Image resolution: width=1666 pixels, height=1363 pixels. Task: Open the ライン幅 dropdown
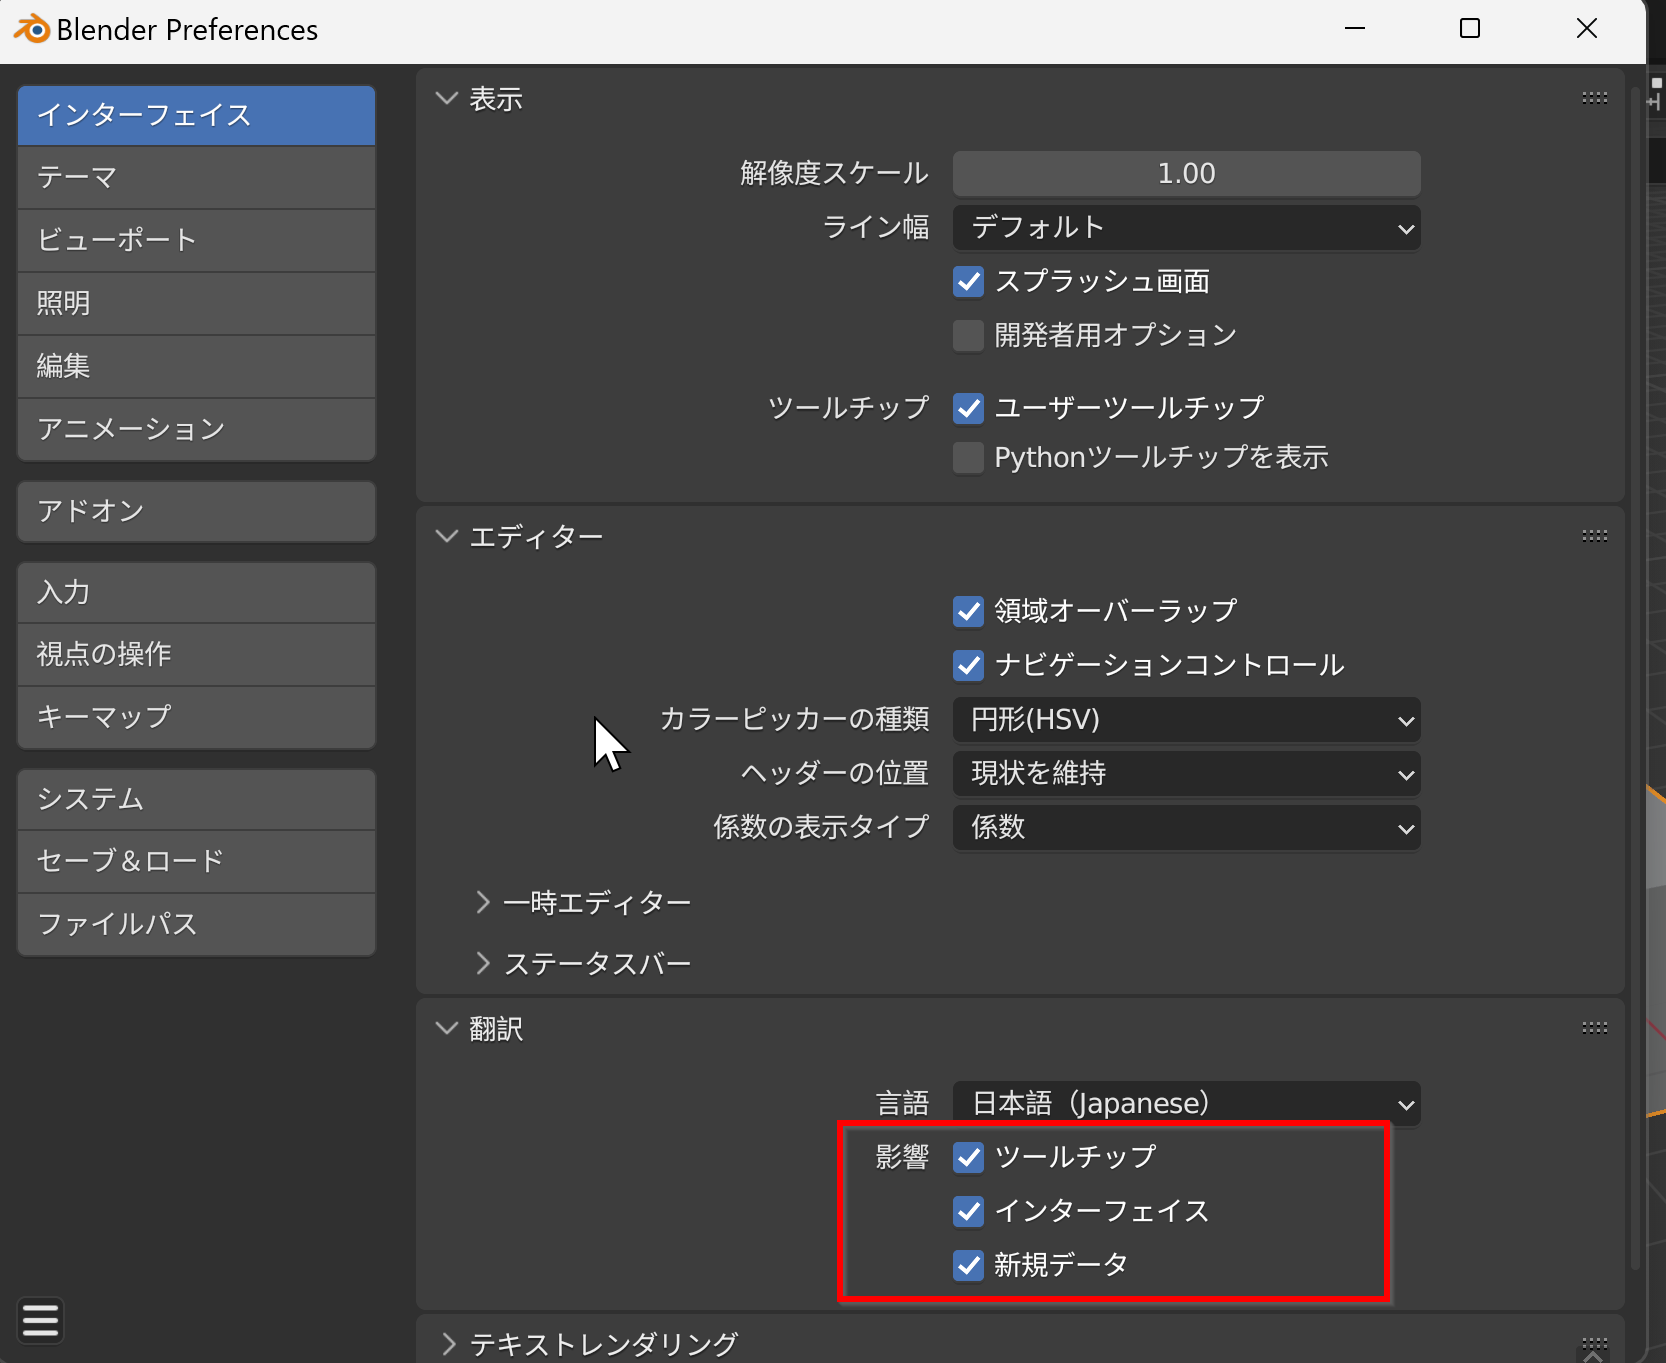click(1186, 228)
